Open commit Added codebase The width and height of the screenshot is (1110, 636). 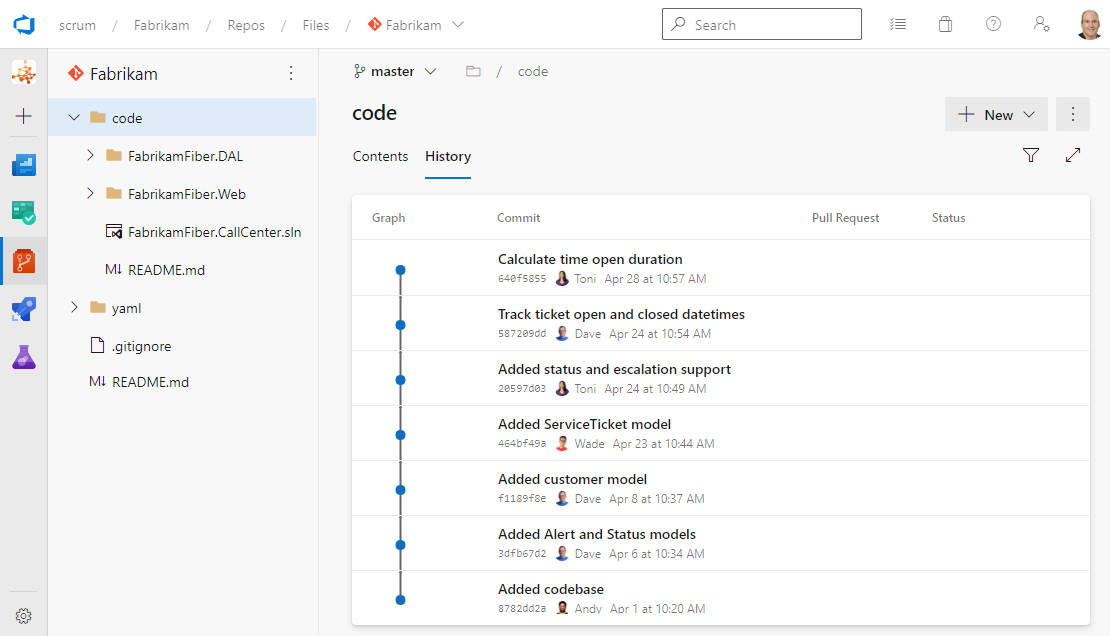point(551,589)
